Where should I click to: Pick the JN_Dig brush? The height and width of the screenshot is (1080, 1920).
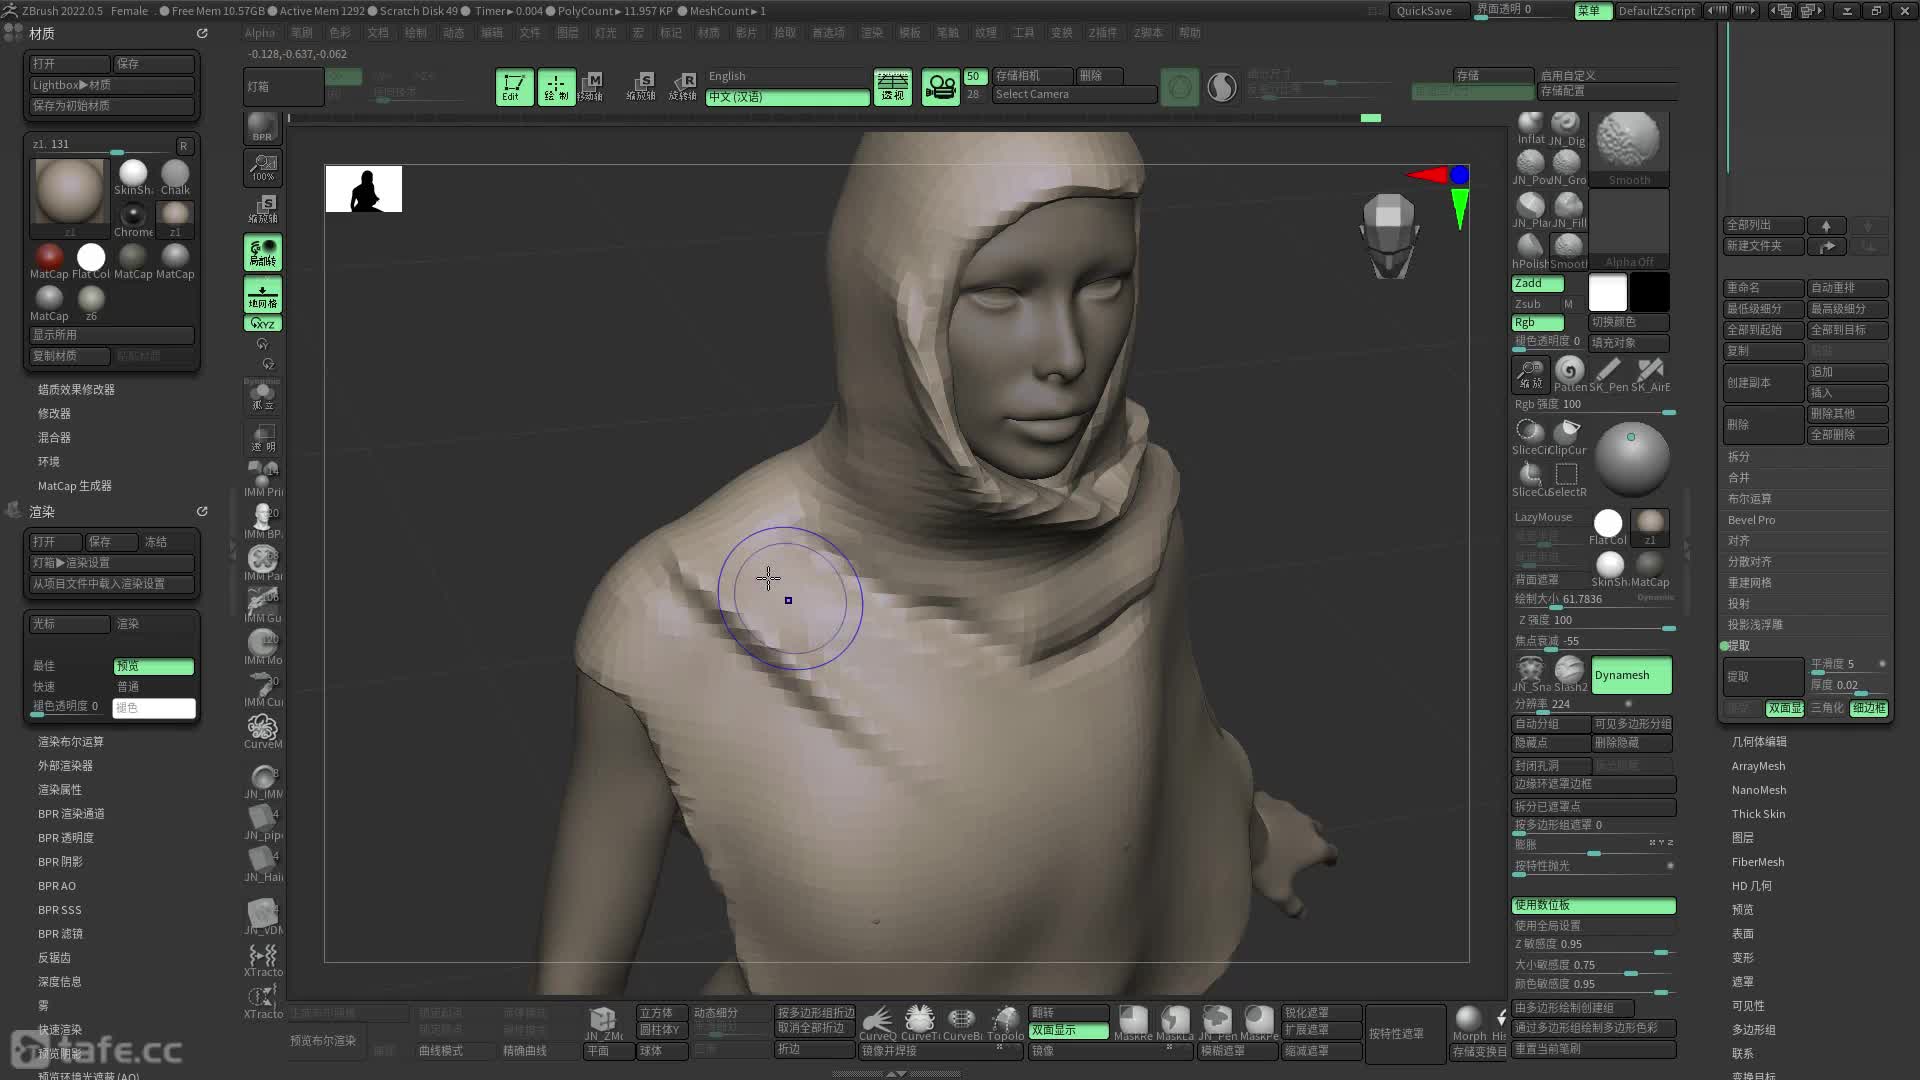(1567, 128)
